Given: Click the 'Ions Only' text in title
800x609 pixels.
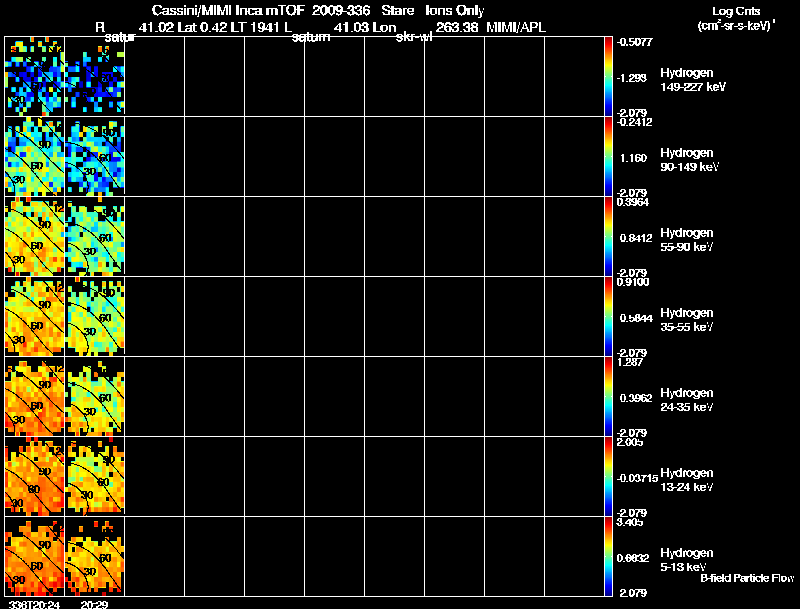Looking at the screenshot, I should tap(455, 10).
